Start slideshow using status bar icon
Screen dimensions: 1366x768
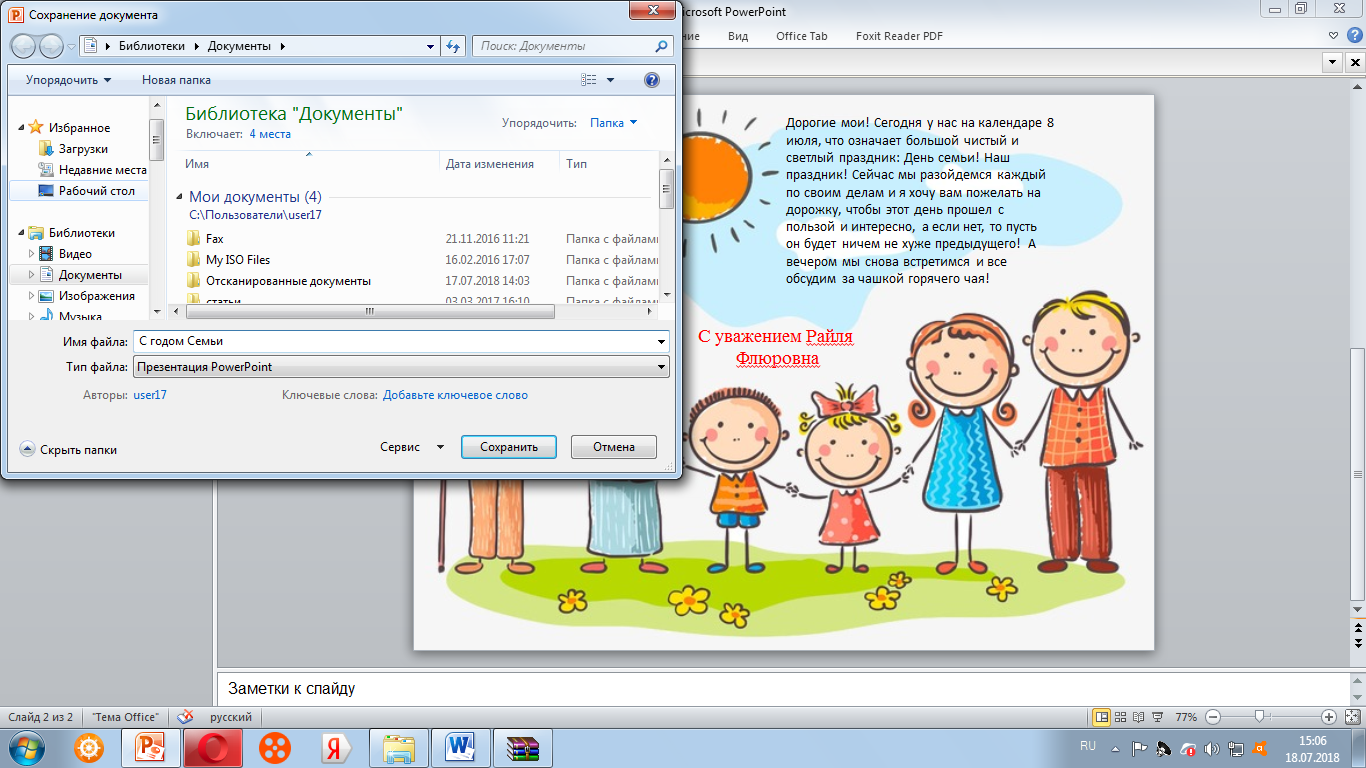pos(1157,717)
